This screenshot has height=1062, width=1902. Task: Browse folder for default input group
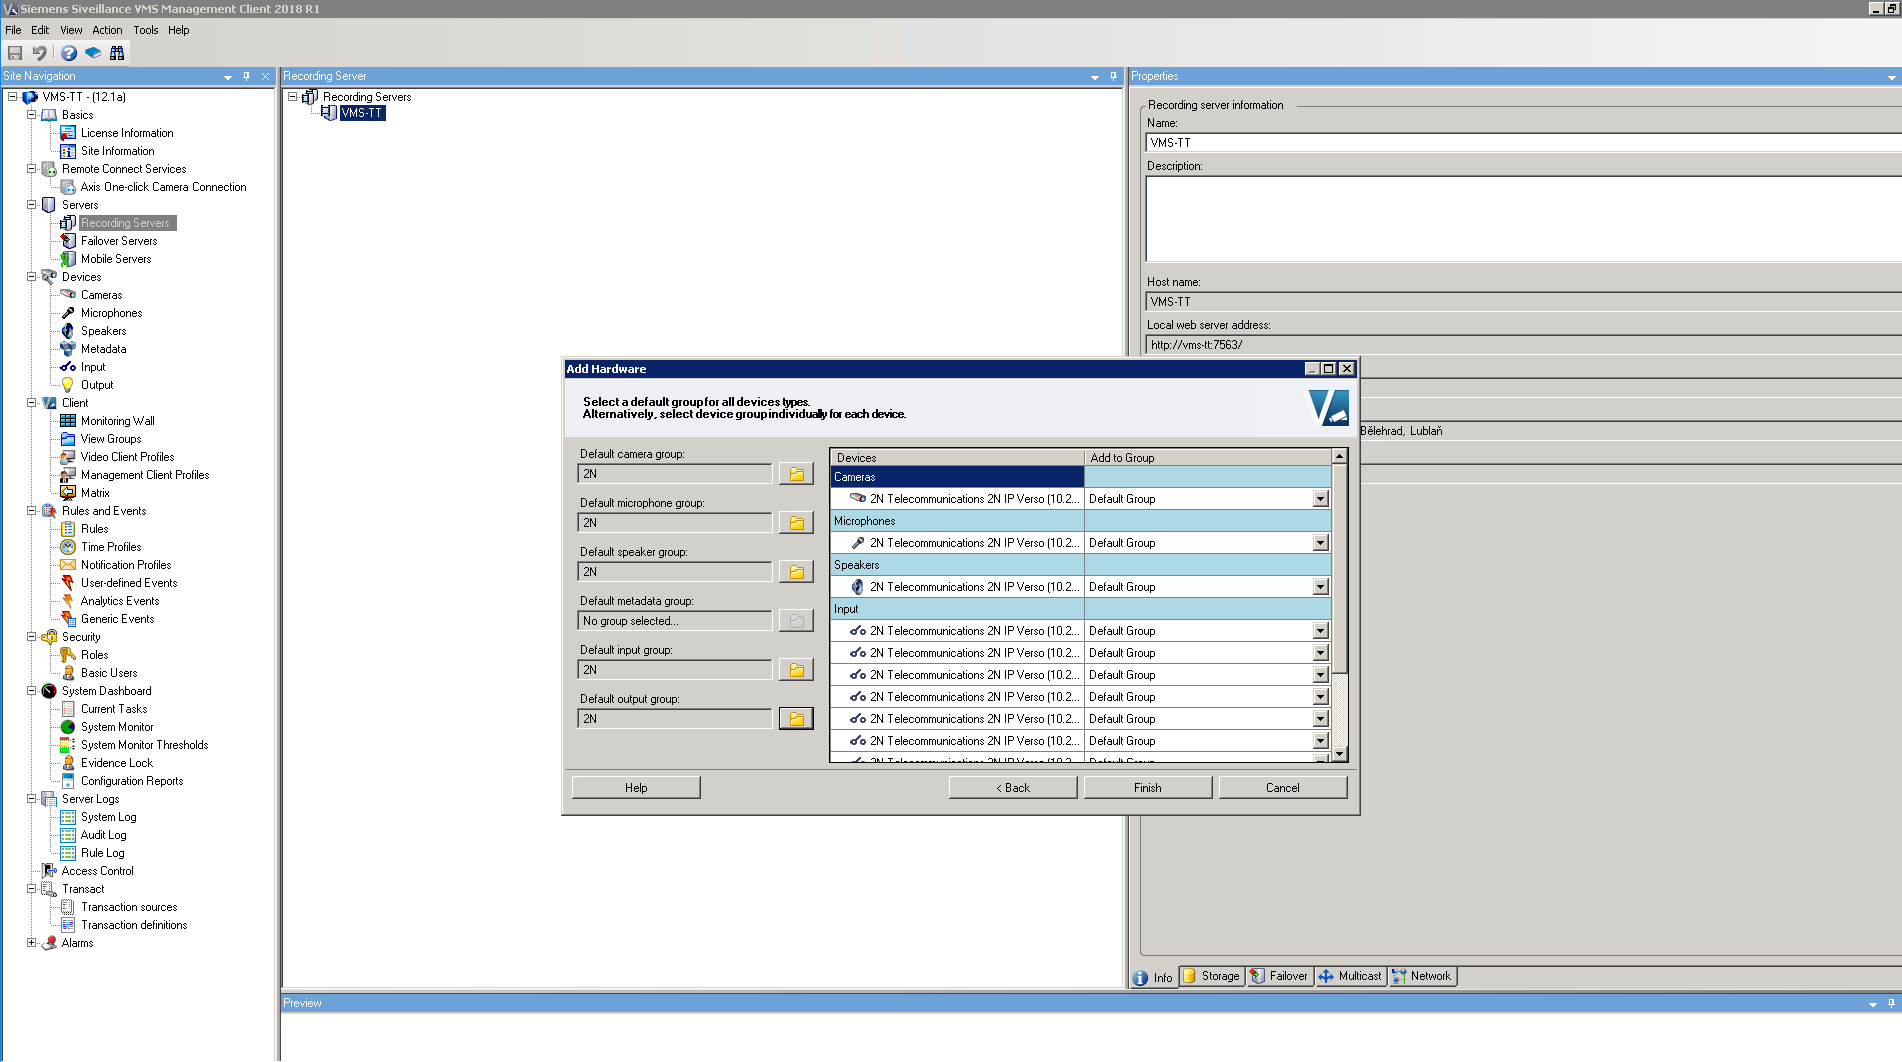point(796,670)
